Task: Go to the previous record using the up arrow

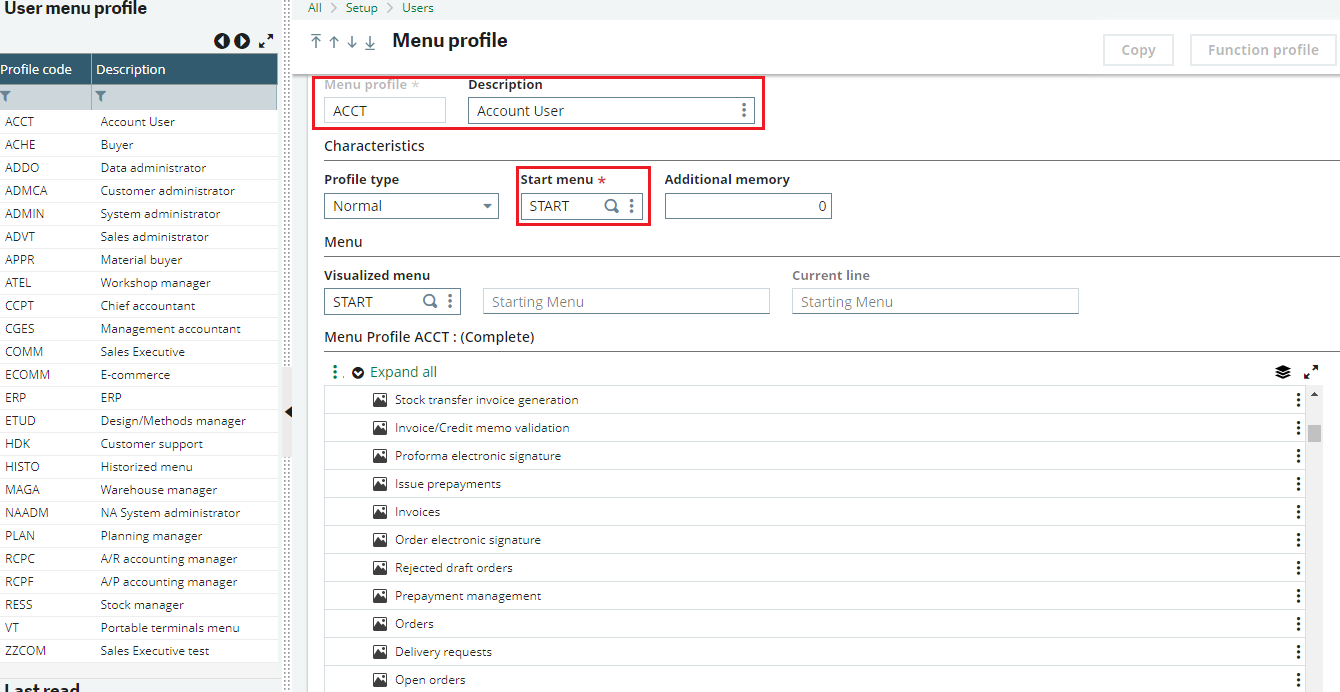Action: coord(334,43)
